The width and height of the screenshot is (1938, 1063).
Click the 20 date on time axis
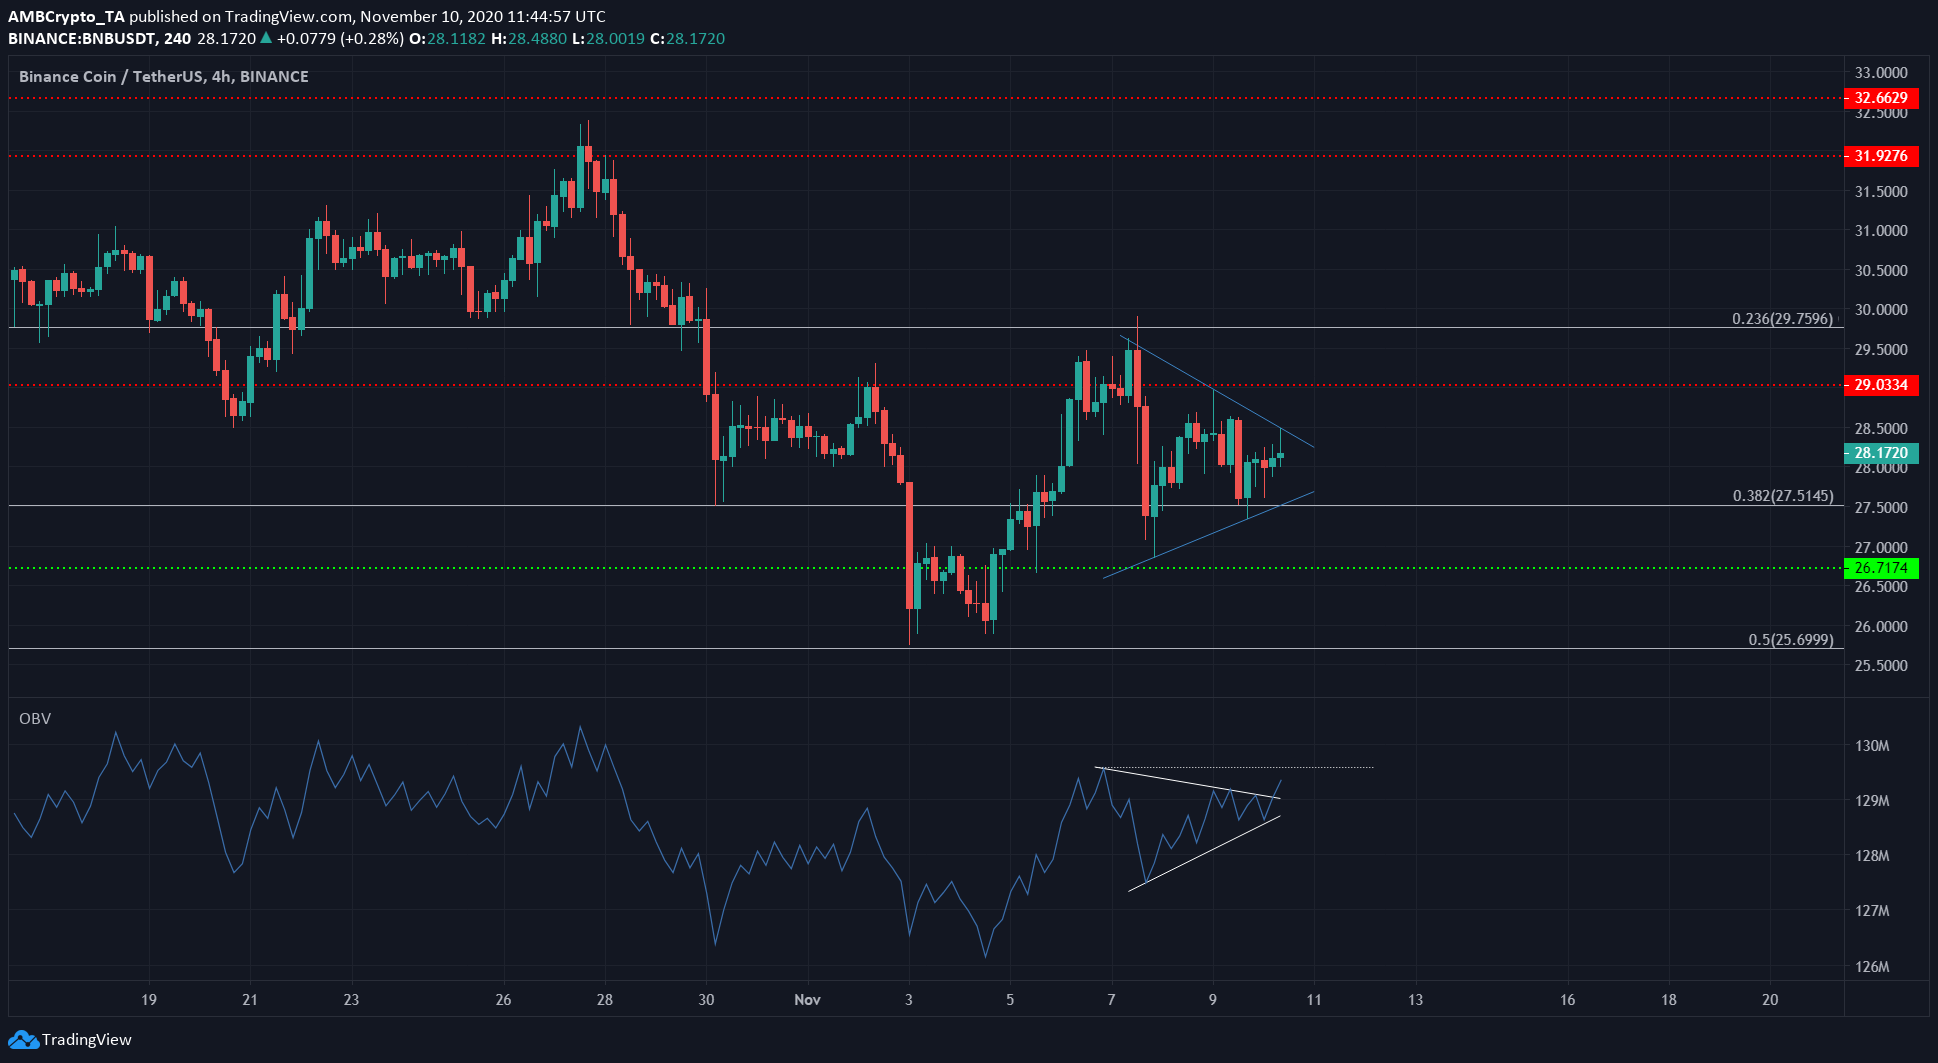pos(1770,1000)
